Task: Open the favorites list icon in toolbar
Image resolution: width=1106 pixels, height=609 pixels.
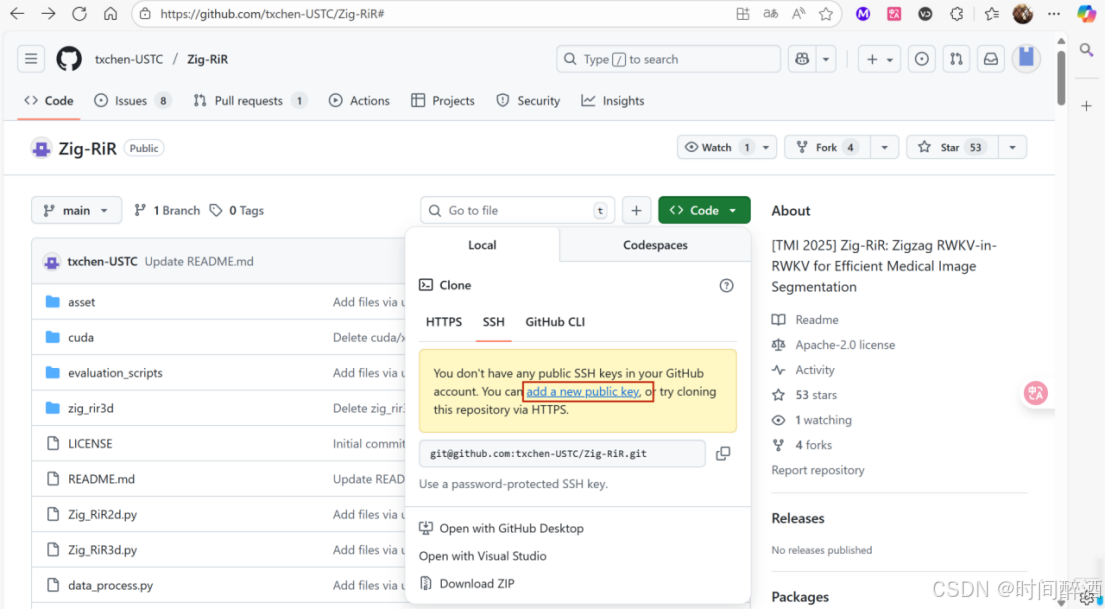Action: click(x=991, y=13)
